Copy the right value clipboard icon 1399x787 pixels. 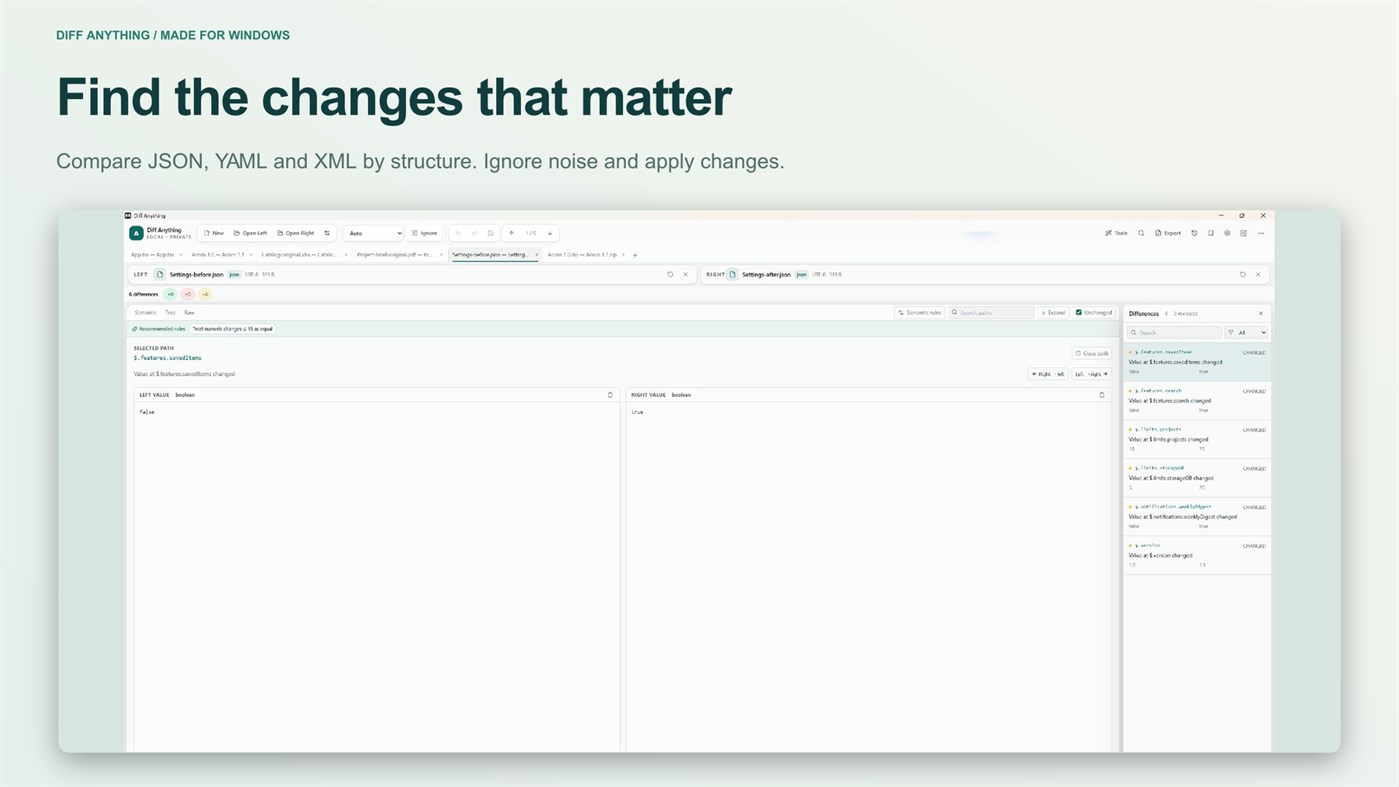(x=1102, y=395)
